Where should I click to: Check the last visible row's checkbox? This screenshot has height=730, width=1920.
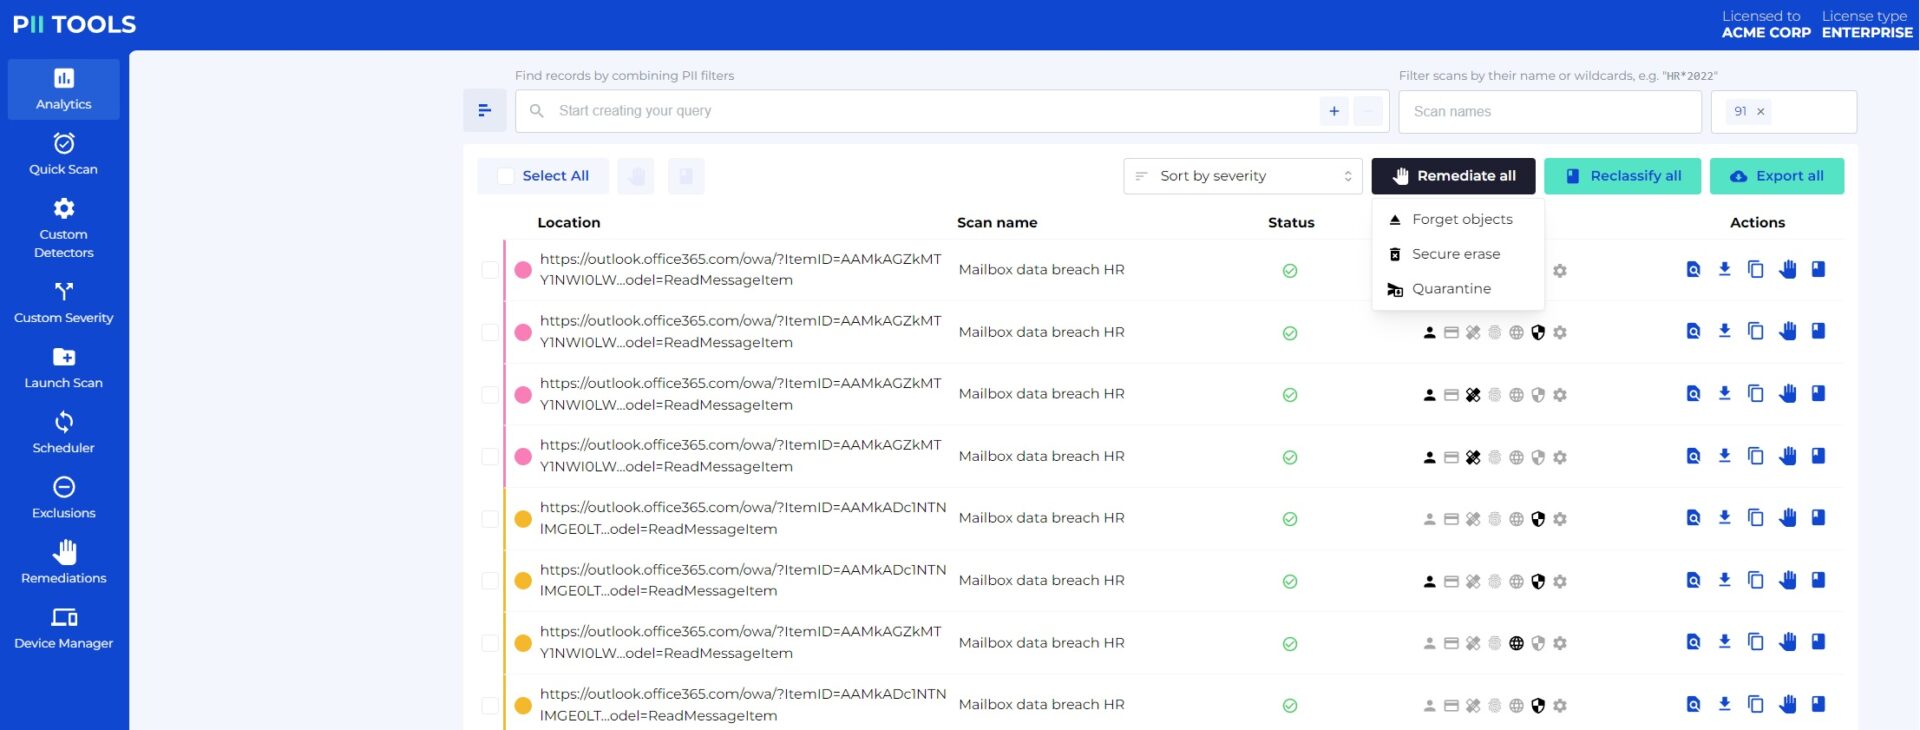[490, 705]
